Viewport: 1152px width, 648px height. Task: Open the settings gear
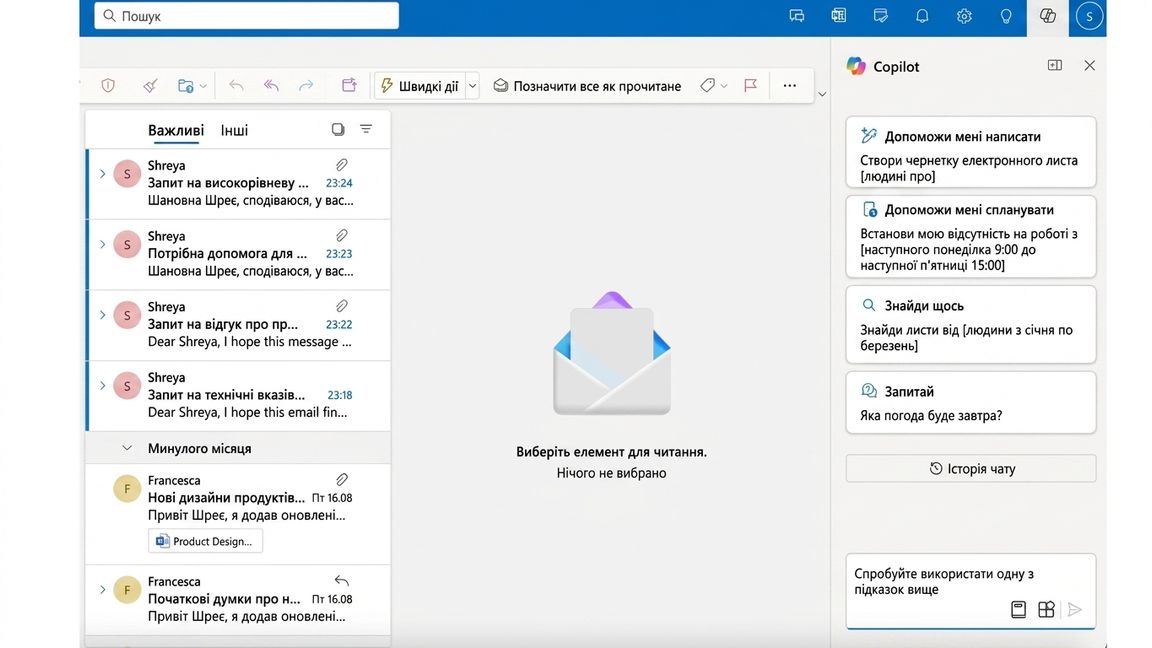pyautogui.click(x=964, y=15)
